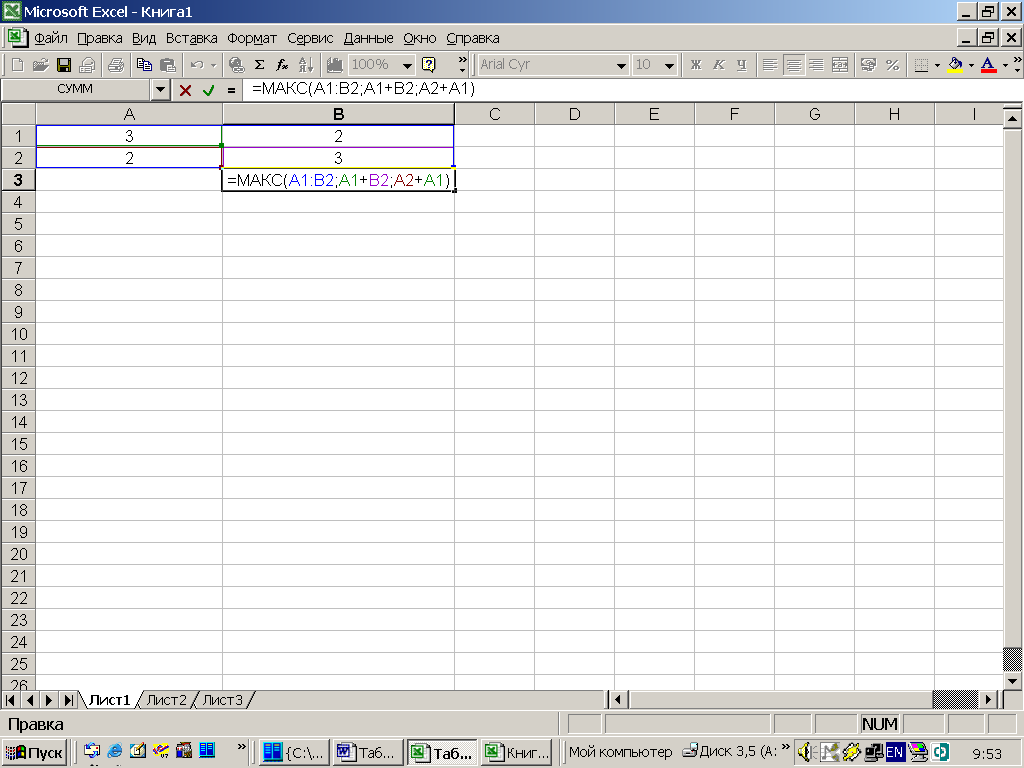Screen dimensions: 1024x768
Task: Toggle the Center alignment button
Action: tap(793, 65)
